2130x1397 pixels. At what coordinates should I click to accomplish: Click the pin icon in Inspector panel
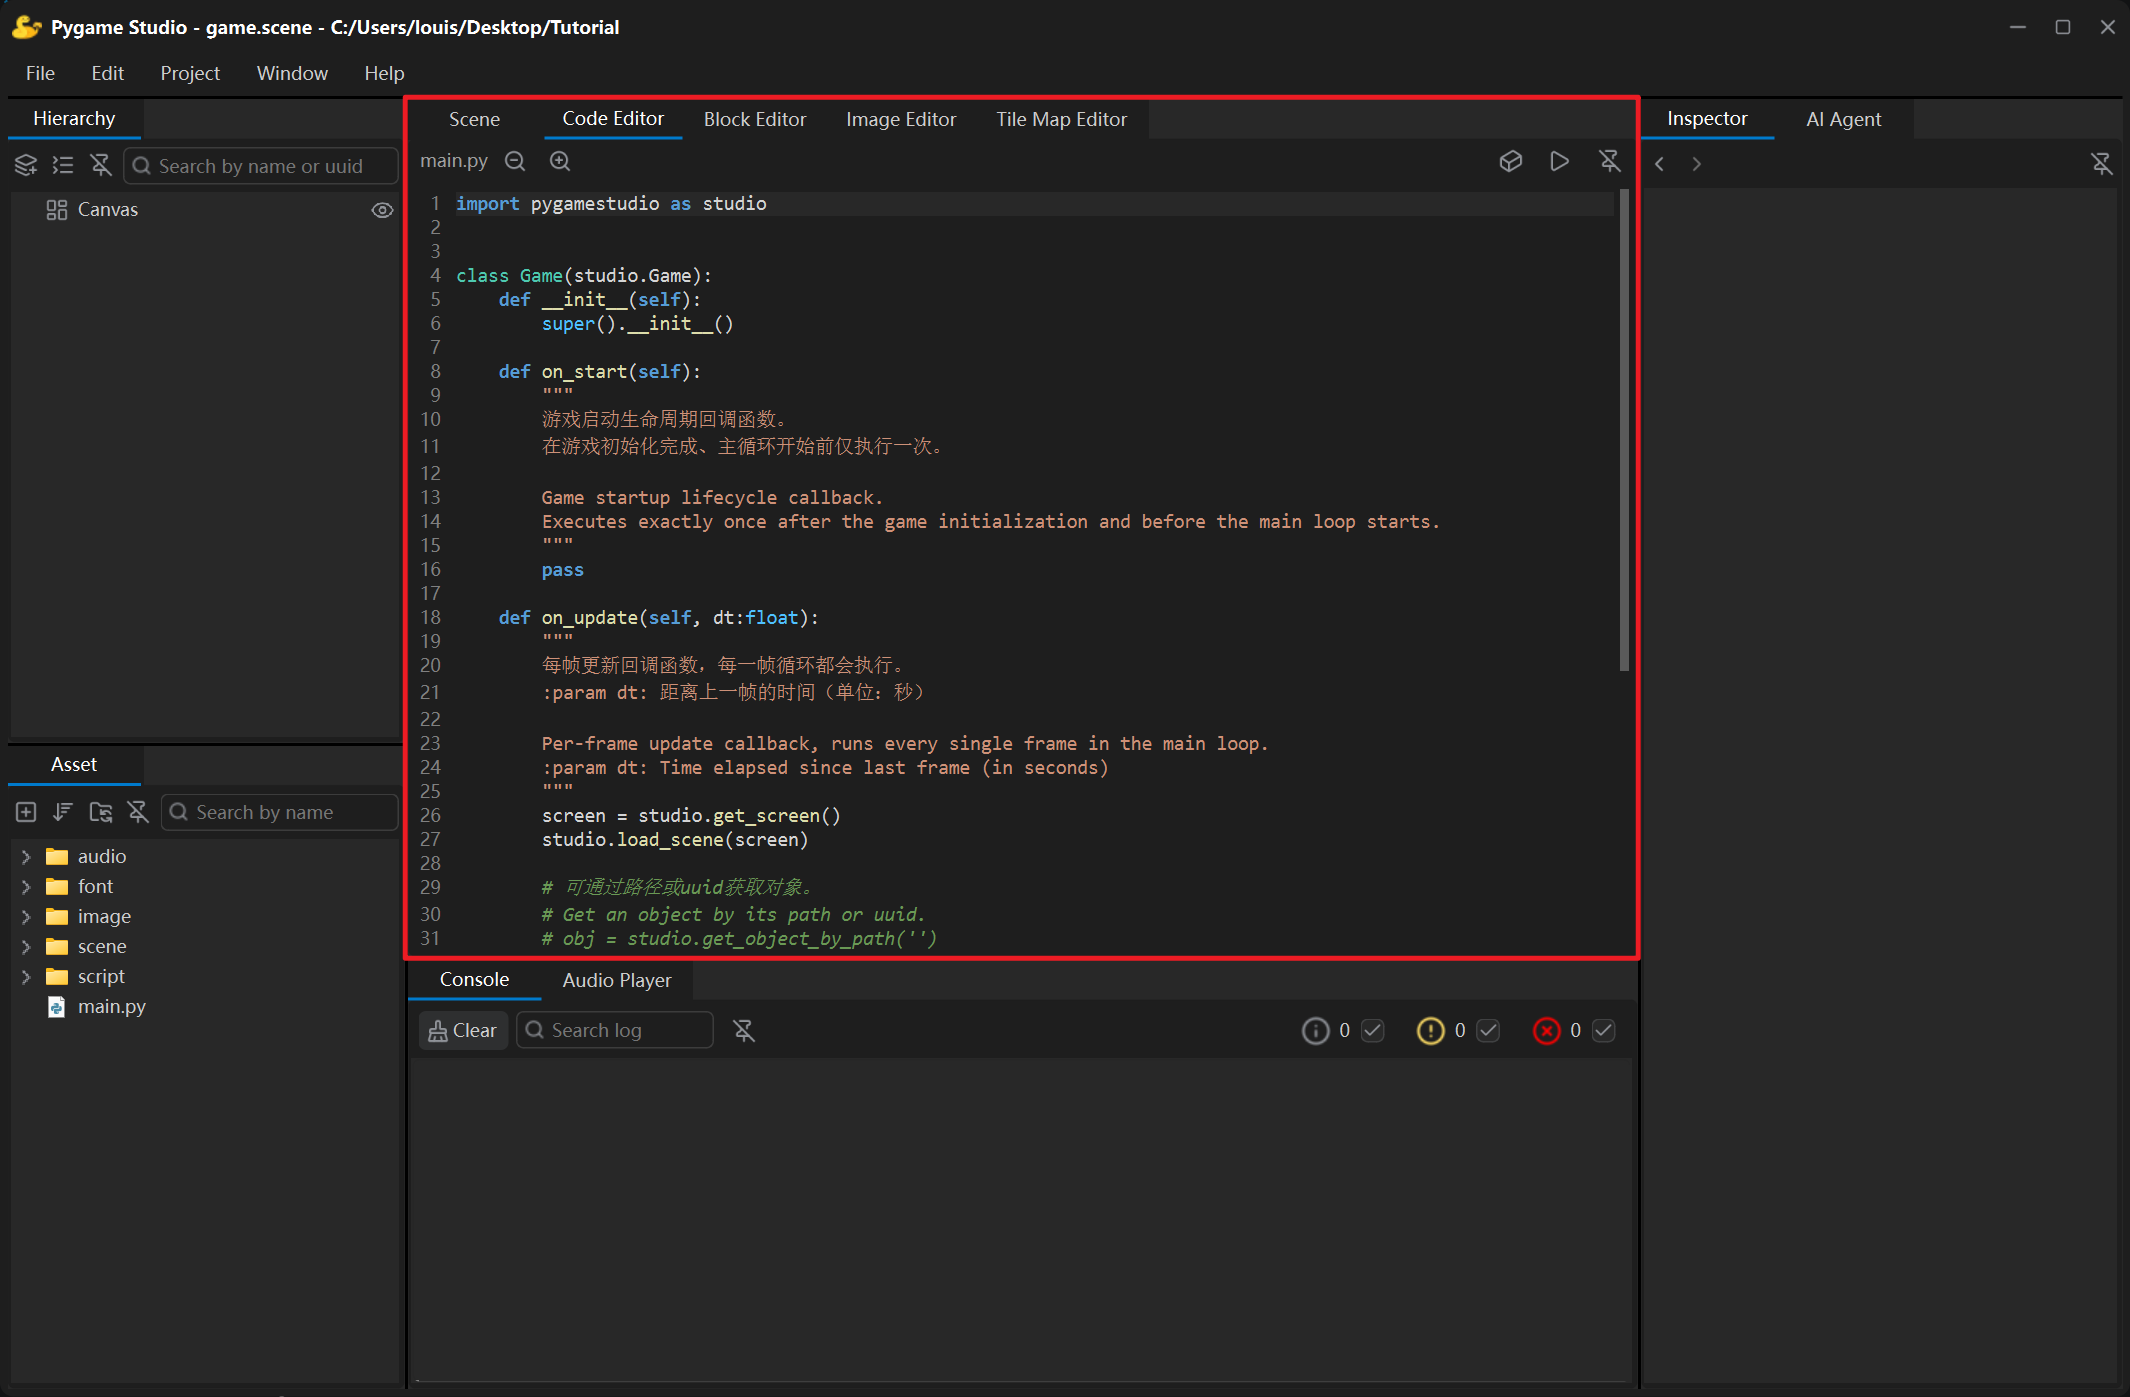[2102, 164]
